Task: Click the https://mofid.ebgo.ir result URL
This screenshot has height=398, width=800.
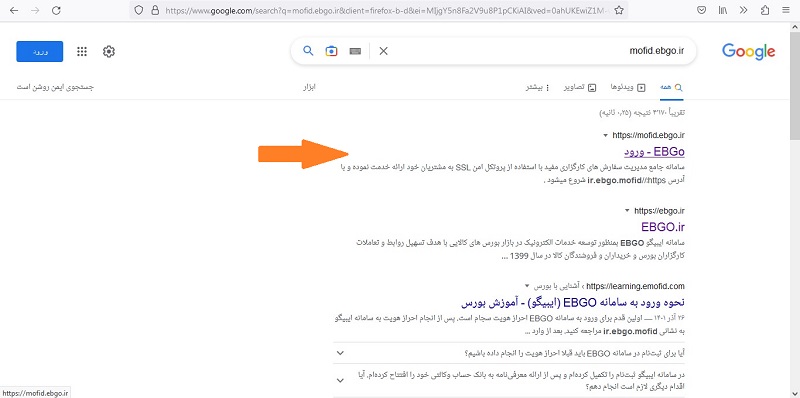Action: pos(648,135)
